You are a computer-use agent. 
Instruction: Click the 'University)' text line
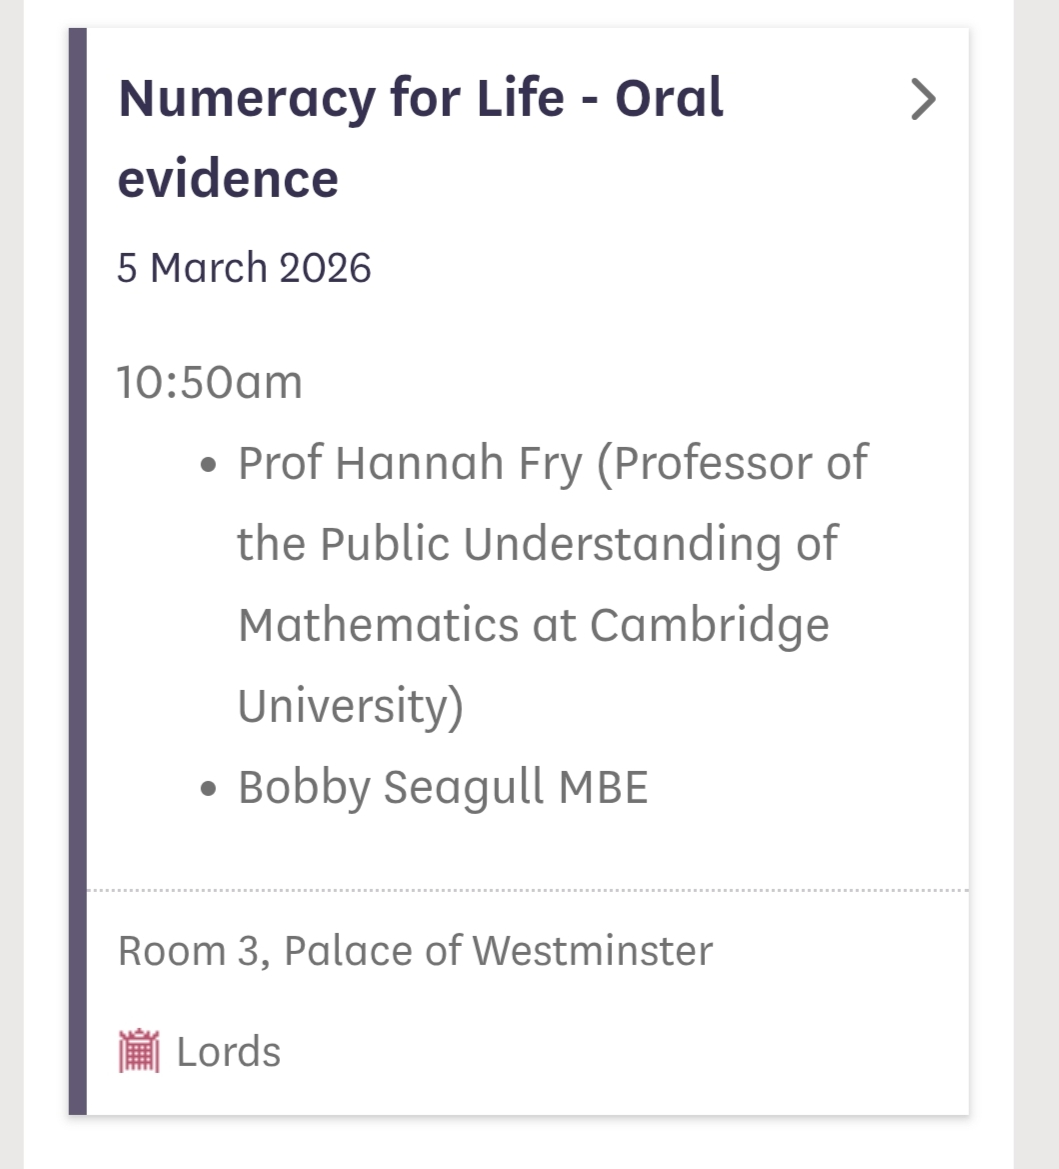[350, 706]
